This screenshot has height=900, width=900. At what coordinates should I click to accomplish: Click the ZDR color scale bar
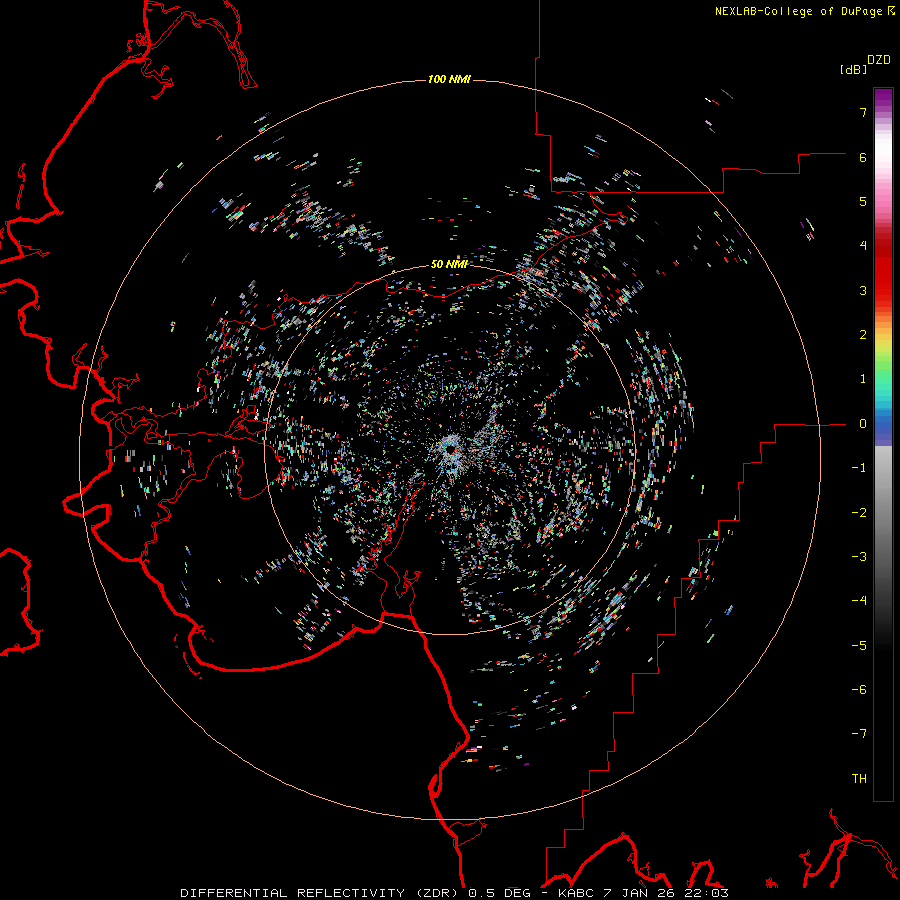[883, 444]
